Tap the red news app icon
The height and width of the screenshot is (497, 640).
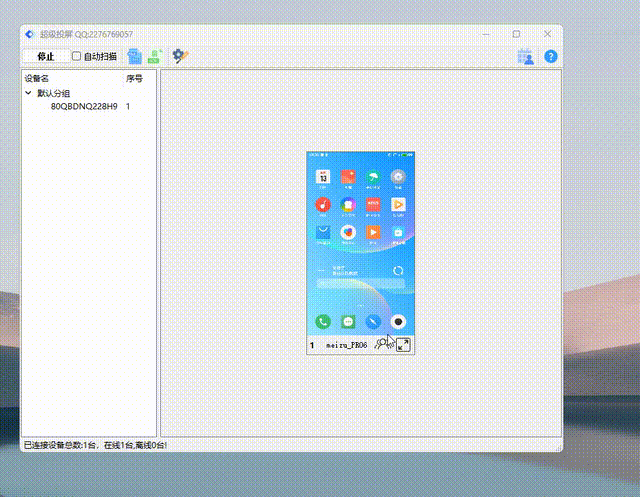click(373, 204)
